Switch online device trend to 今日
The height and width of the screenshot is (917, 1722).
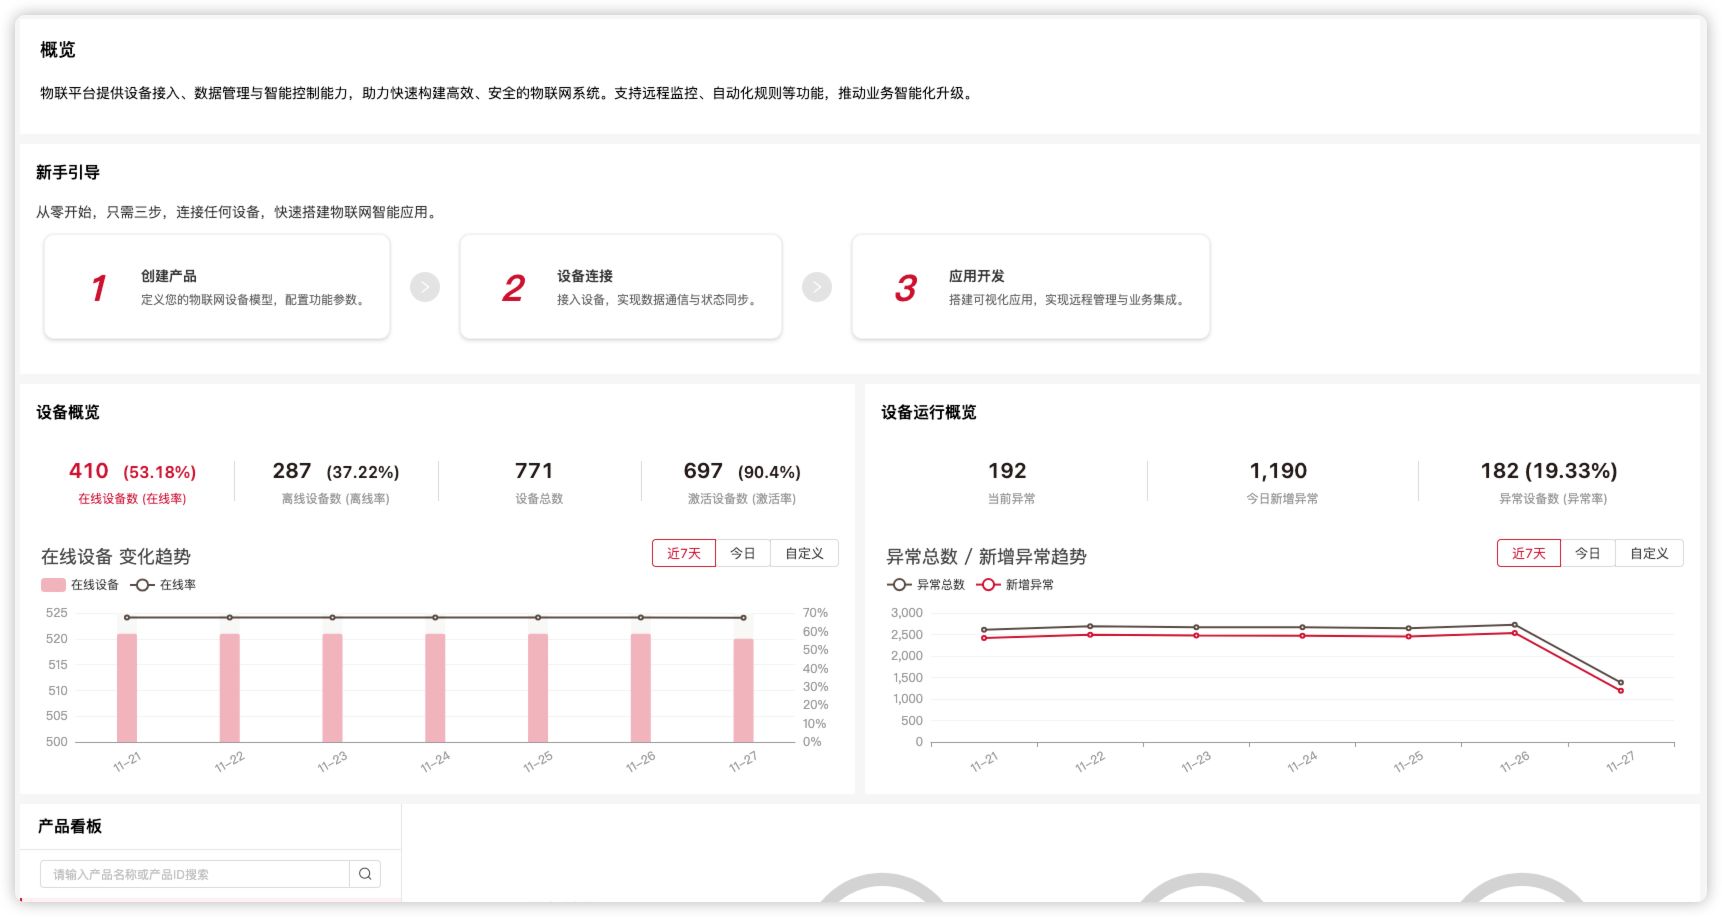coord(742,554)
